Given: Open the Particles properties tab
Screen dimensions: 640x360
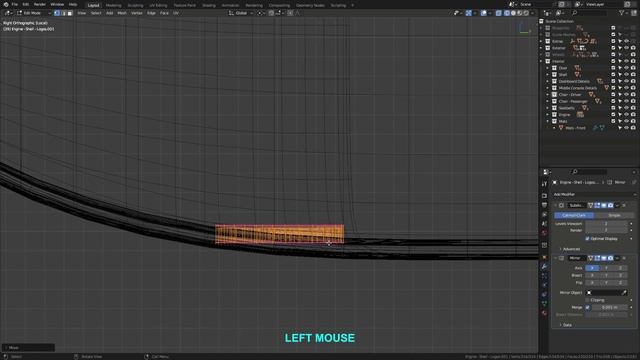Looking at the screenshot, I should pos(544,276).
